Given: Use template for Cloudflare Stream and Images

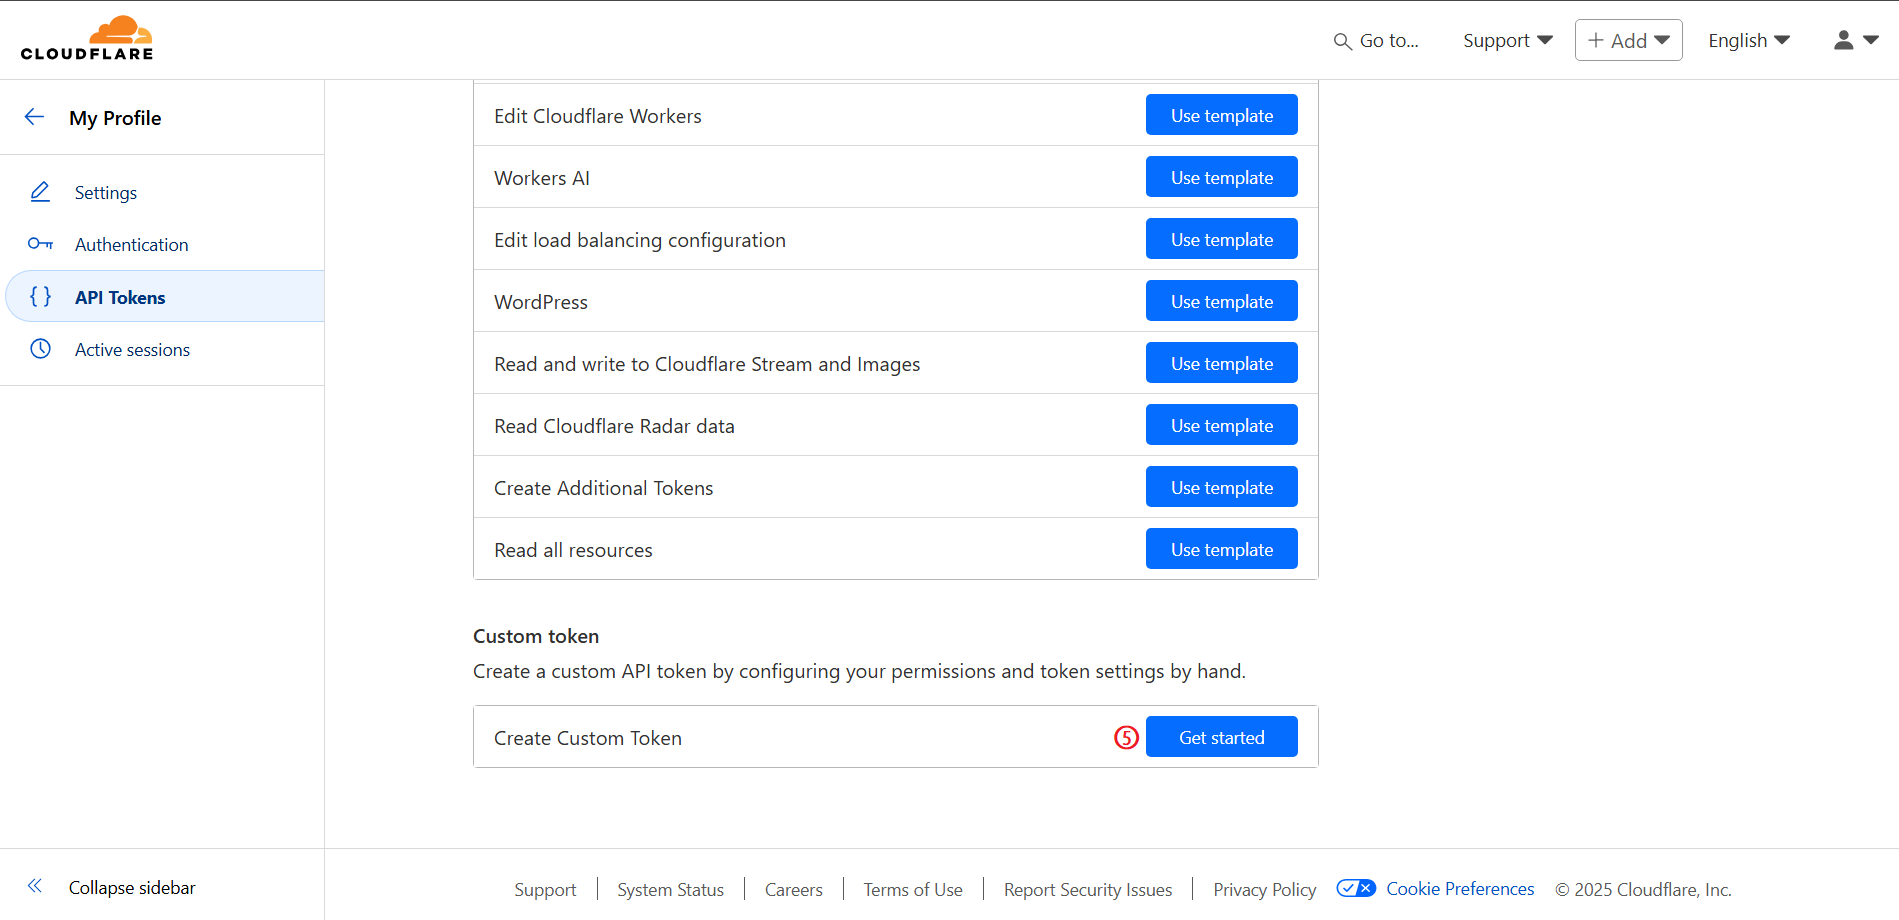Looking at the screenshot, I should pos(1221,363).
